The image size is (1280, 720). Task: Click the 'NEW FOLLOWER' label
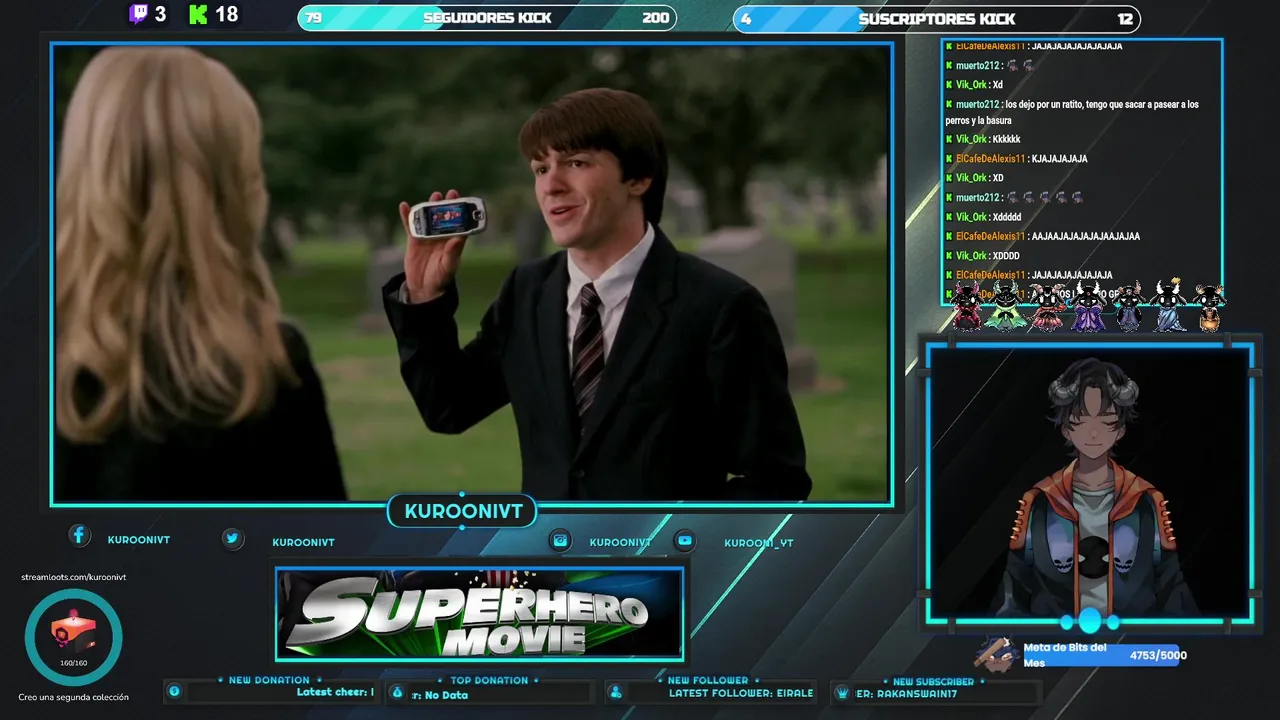click(x=708, y=681)
